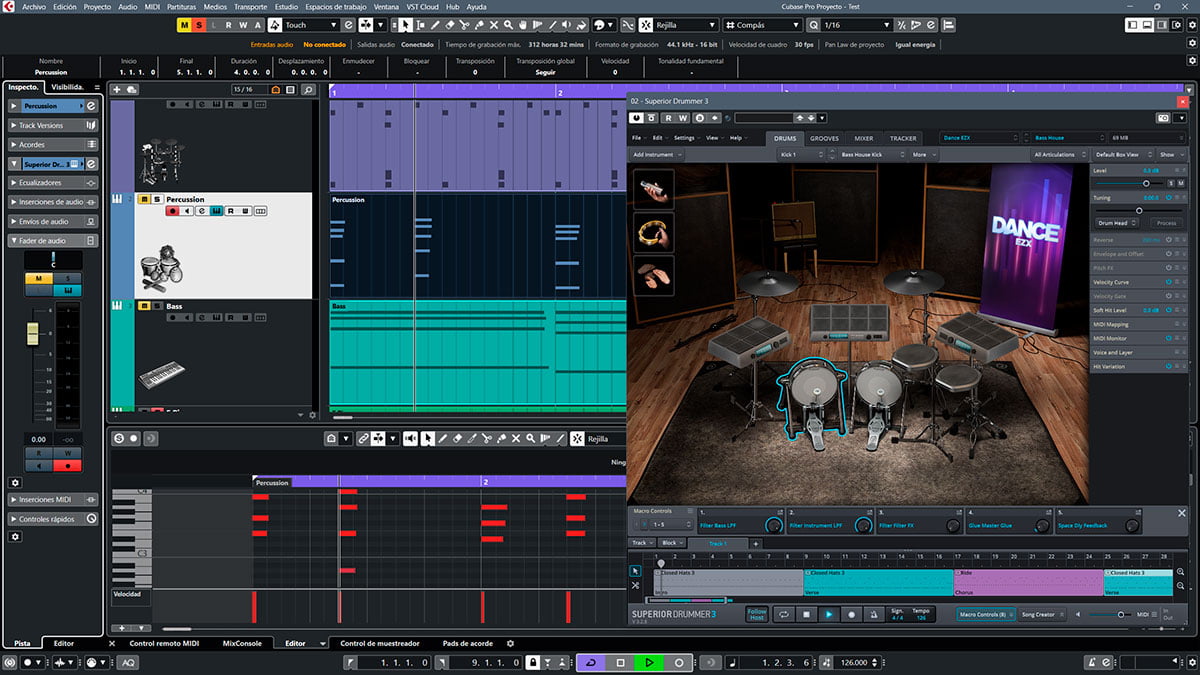Viewport: 1200px width, 675px height.
Task: Toggle record enable on the Percussion track
Action: click(172, 211)
